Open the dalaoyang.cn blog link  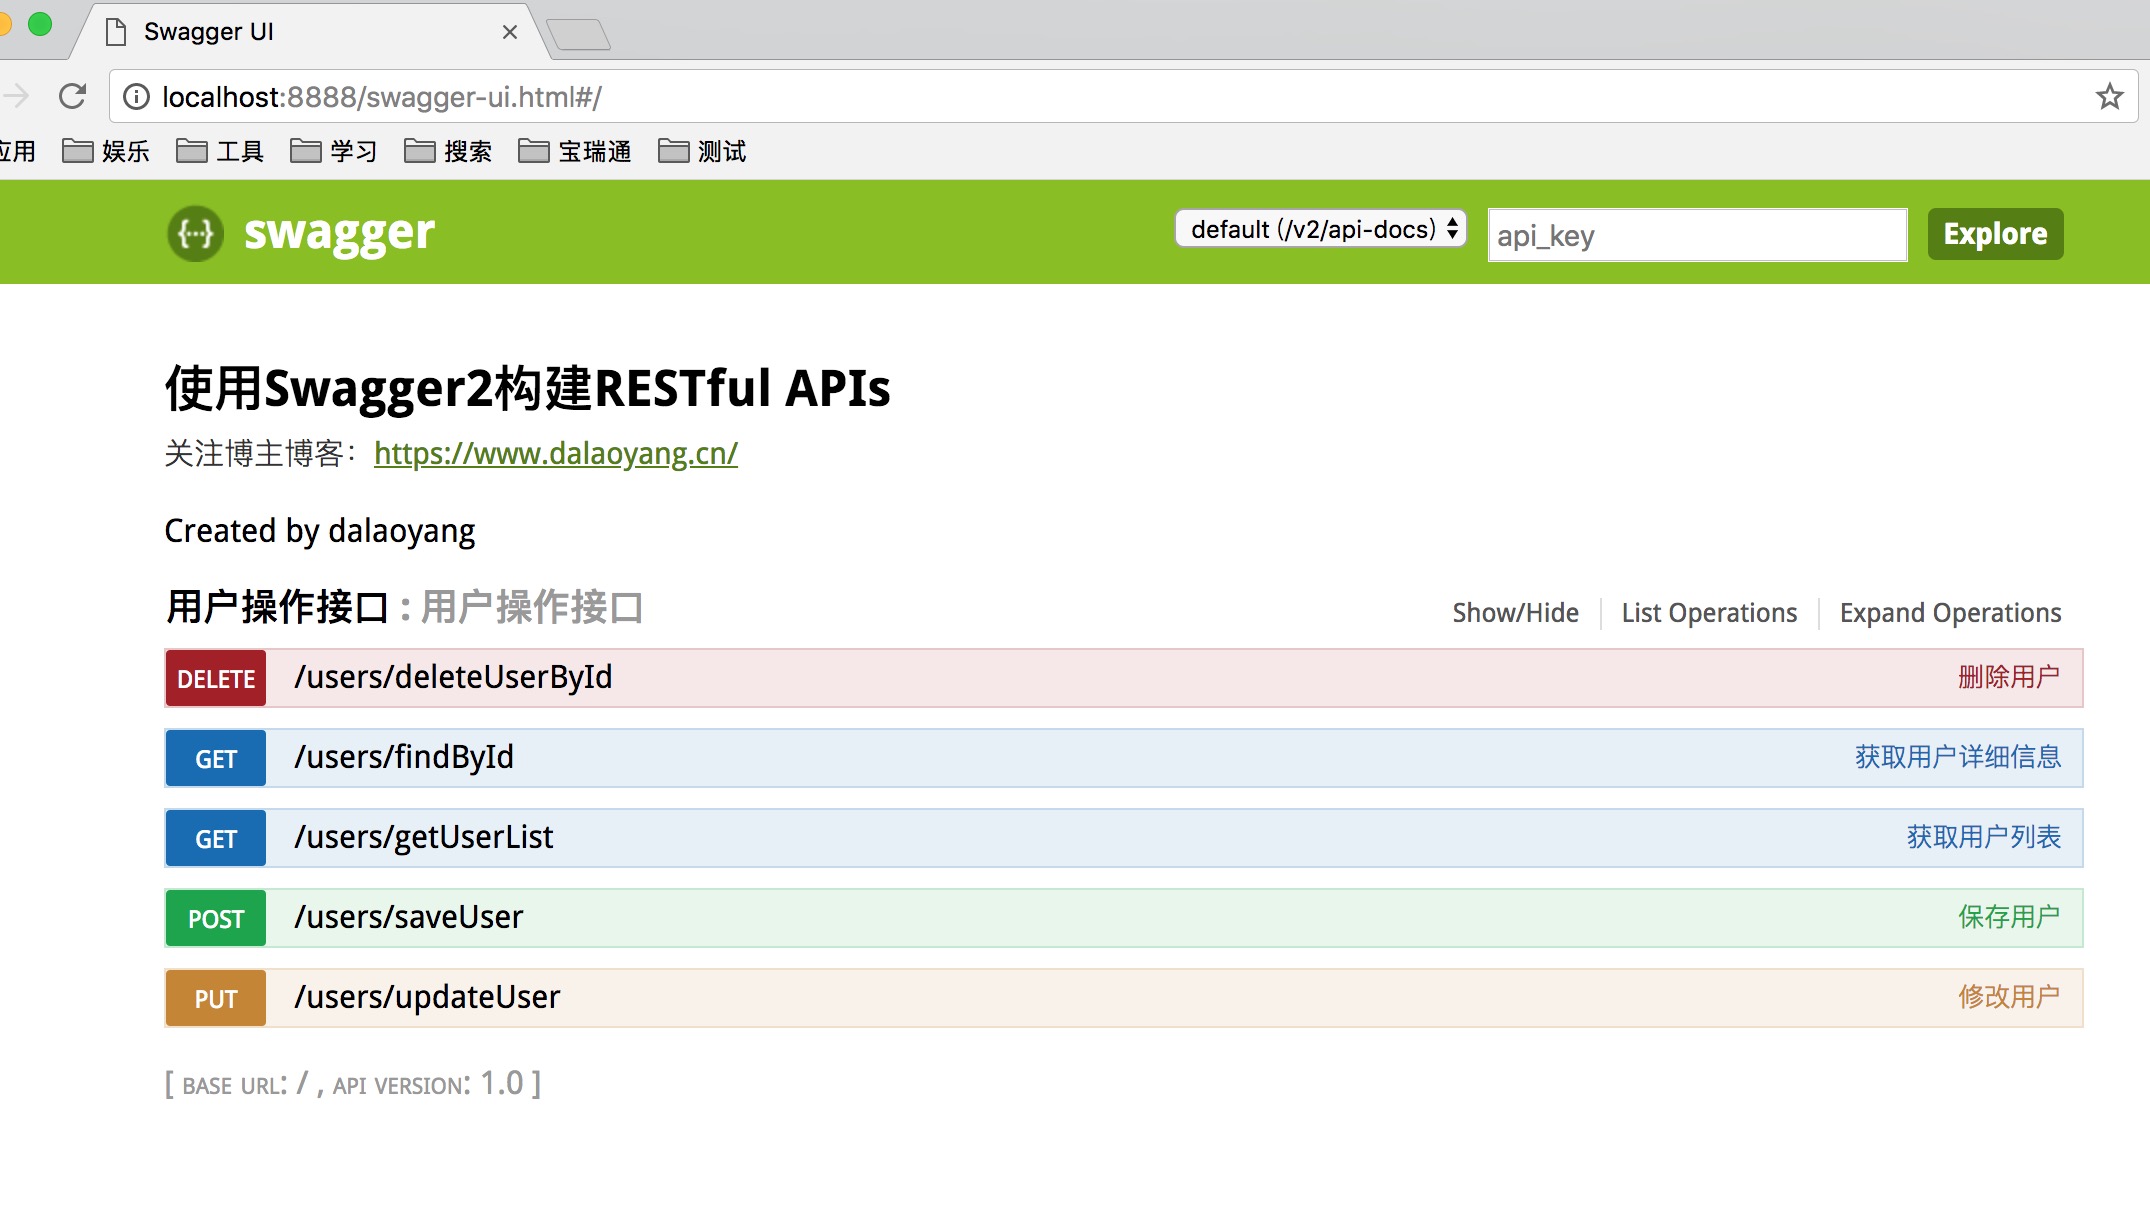point(555,454)
